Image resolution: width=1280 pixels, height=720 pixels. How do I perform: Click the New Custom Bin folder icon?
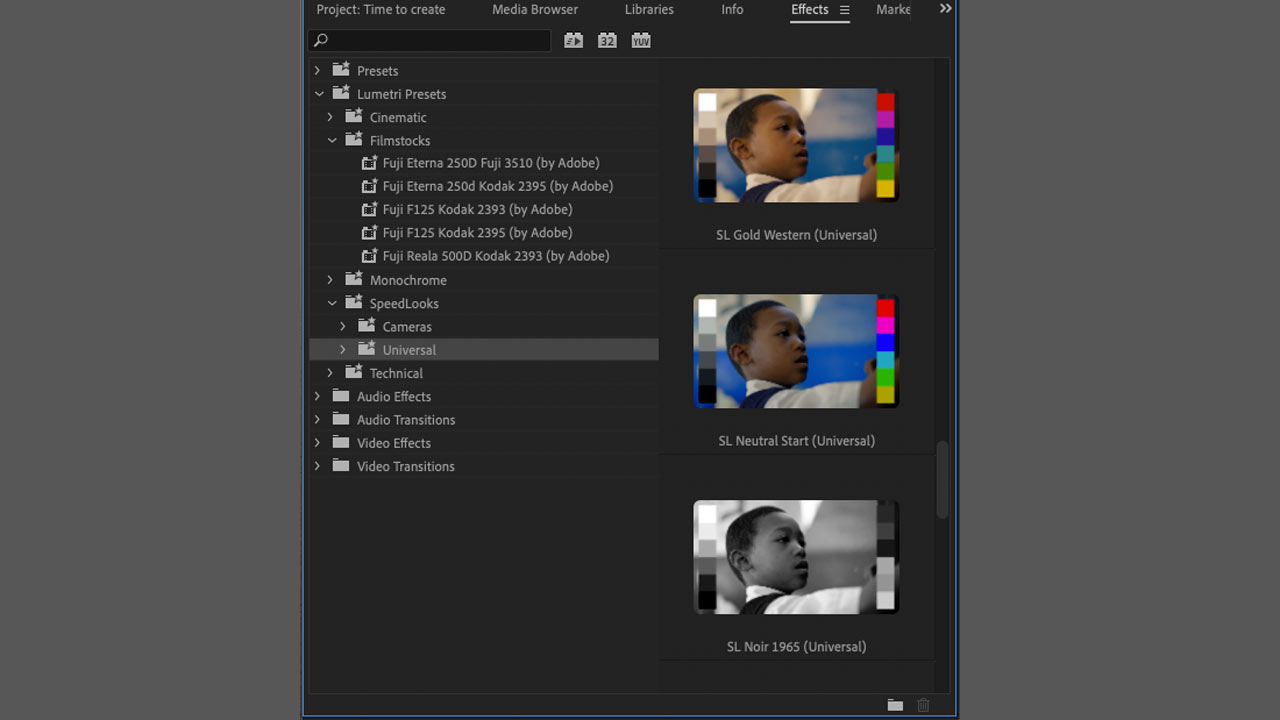tap(895, 705)
